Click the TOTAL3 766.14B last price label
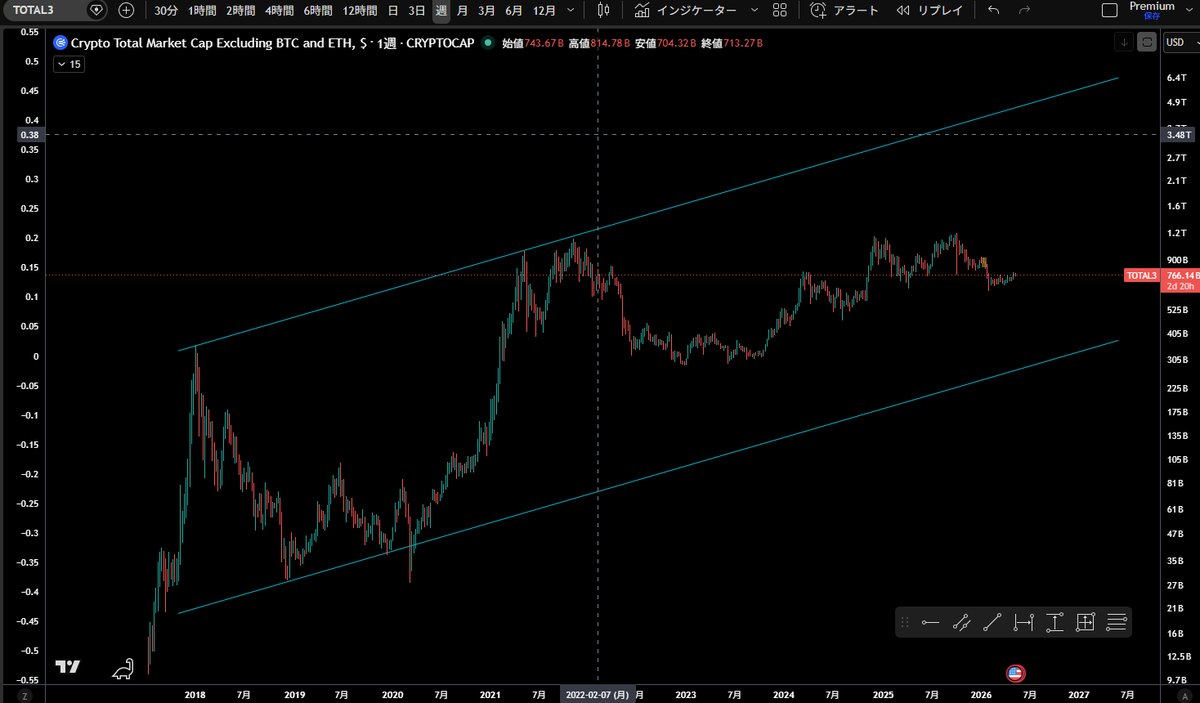The width and height of the screenshot is (1200, 703). pyautogui.click(x=1160, y=280)
